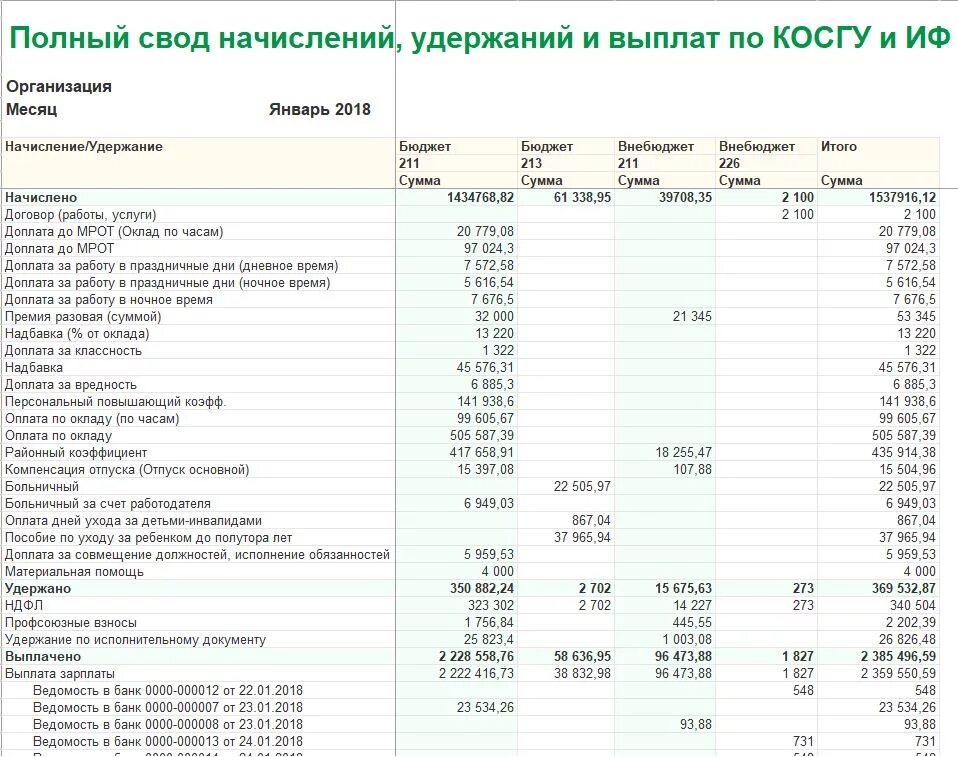The height and width of the screenshot is (757, 958).
Task: Click the Организация label
Action: [x=60, y=85]
